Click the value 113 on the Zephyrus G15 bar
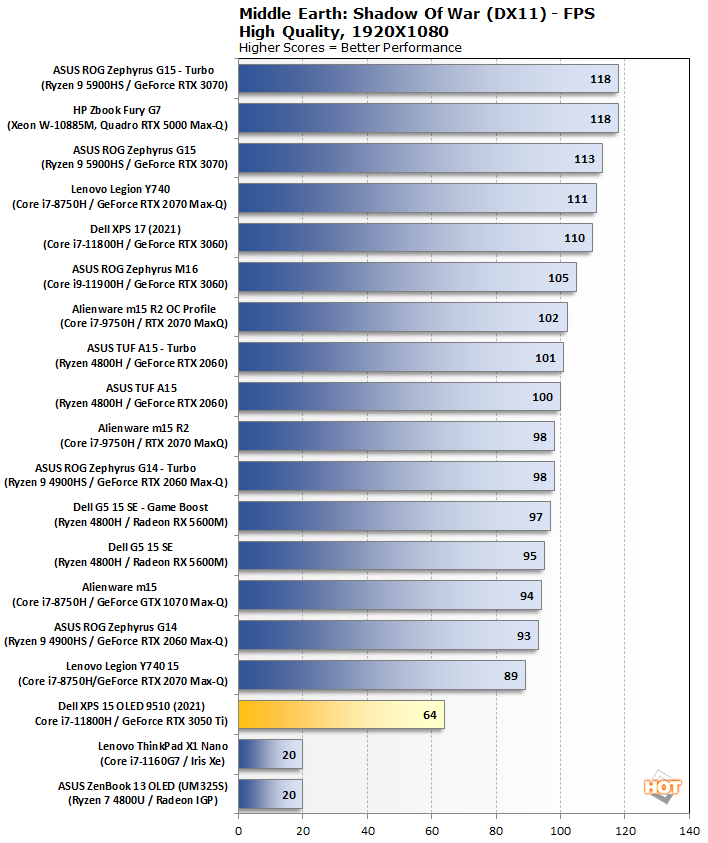Viewport: 708px width, 843px height. (584, 159)
